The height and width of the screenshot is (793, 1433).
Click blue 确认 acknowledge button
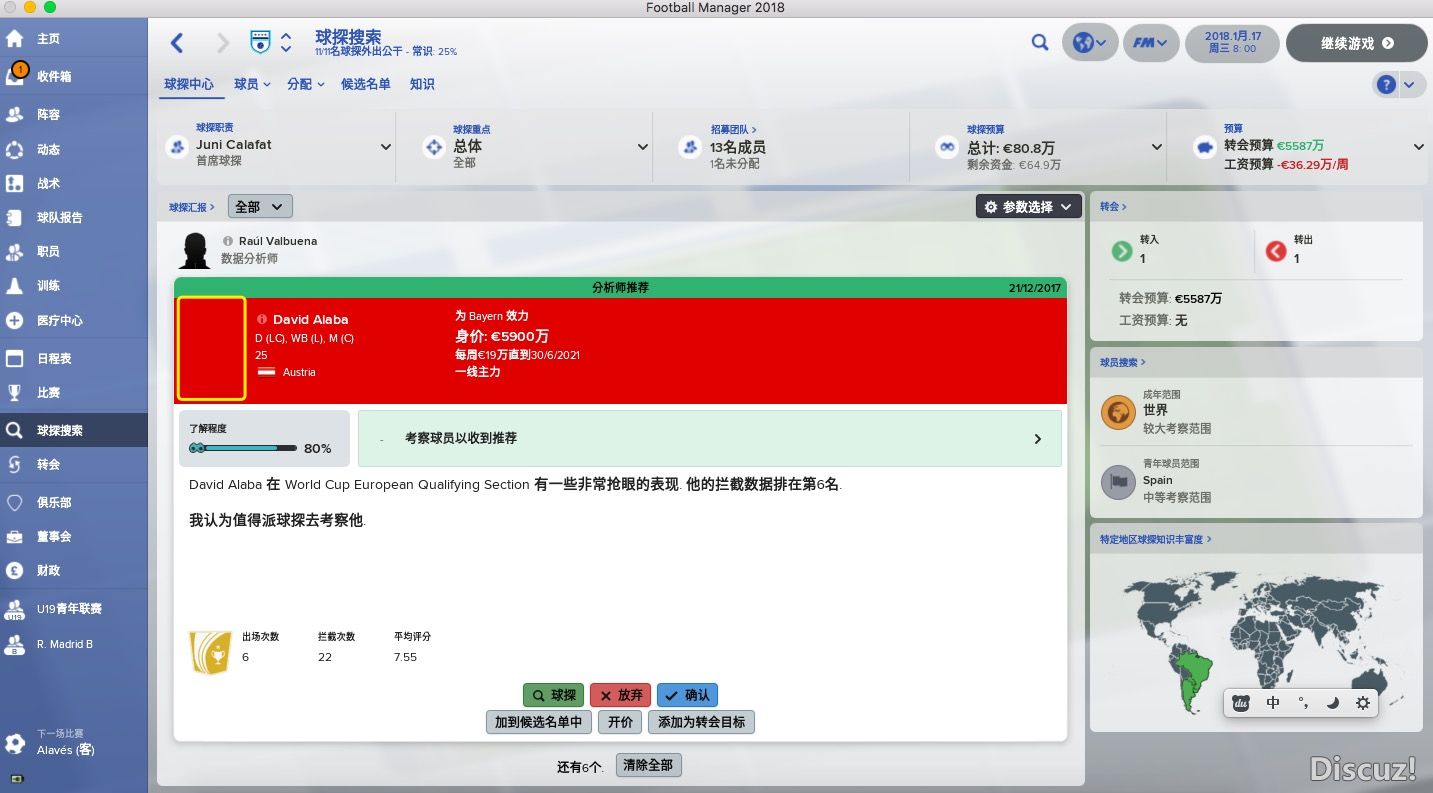tap(687, 695)
